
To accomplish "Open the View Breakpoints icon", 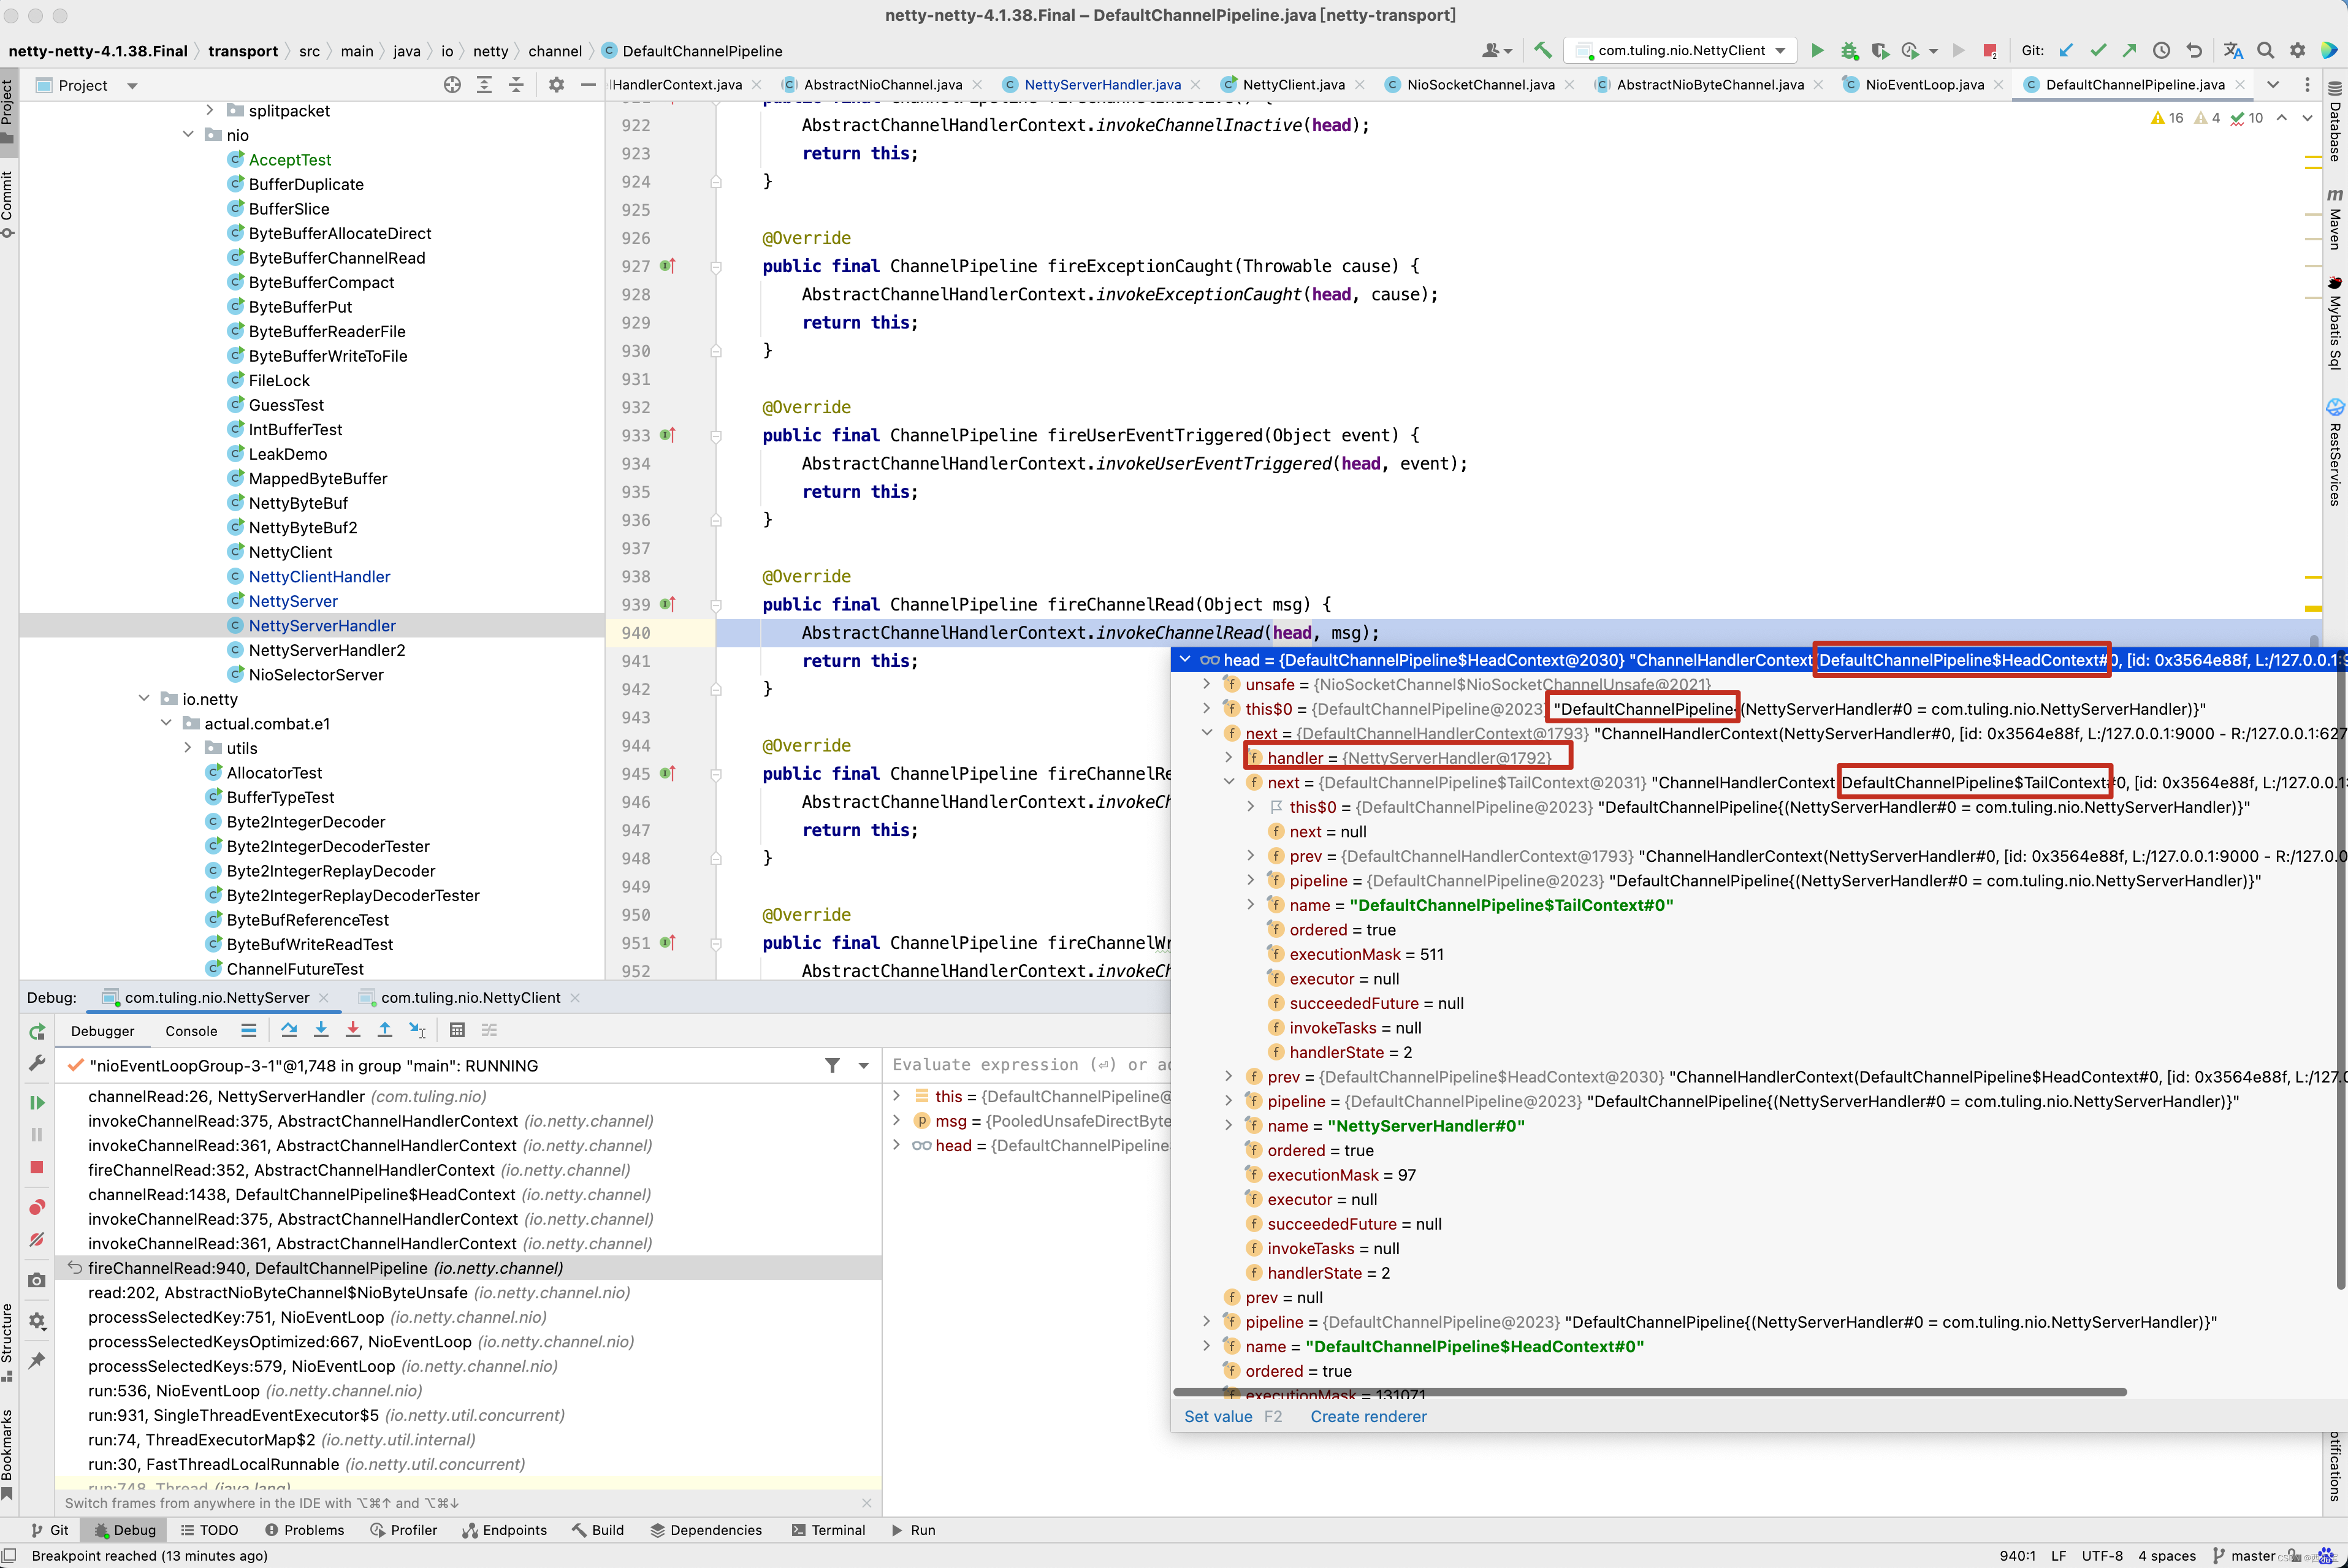I will click(37, 1207).
